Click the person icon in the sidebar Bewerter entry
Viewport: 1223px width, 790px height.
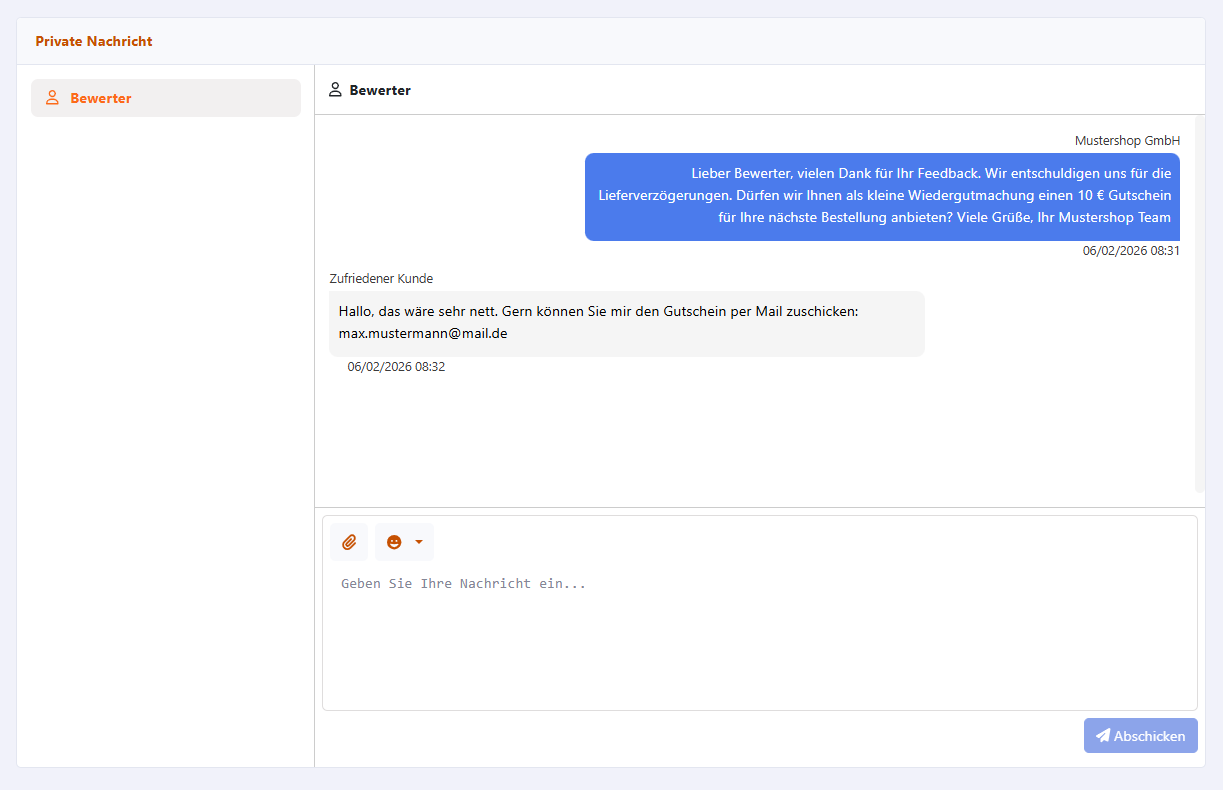coord(53,98)
